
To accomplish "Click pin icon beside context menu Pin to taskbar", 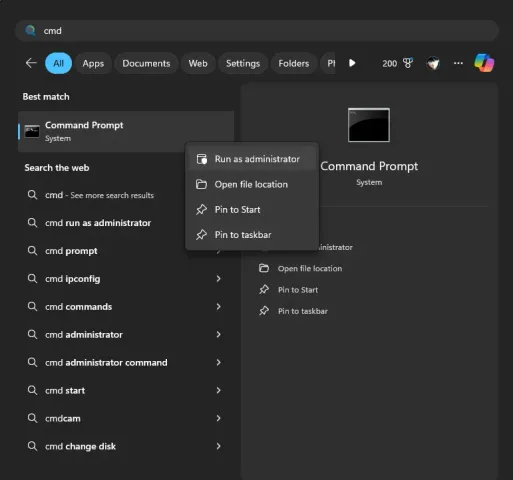I will click(201, 235).
